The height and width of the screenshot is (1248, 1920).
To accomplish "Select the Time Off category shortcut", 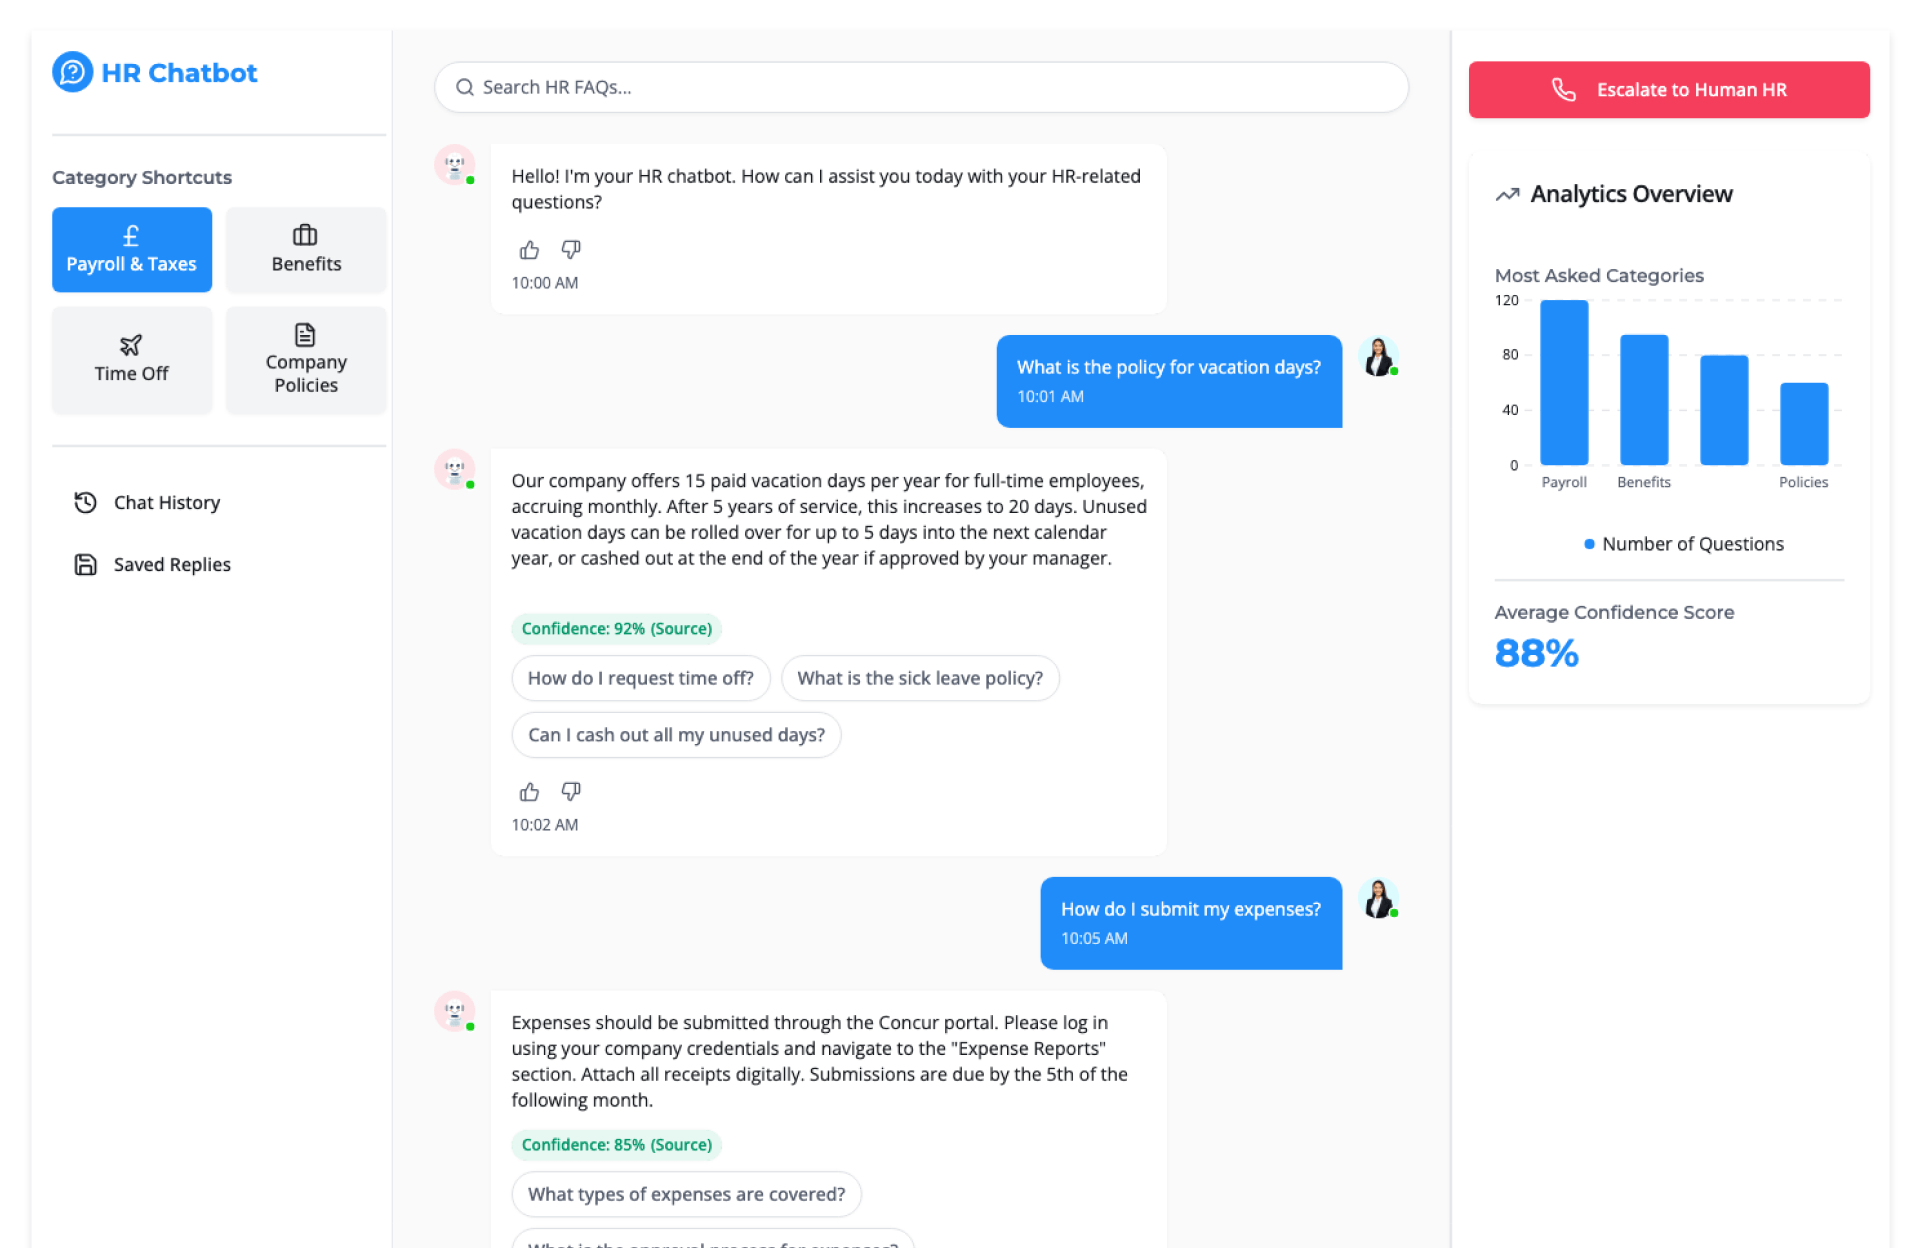I will click(131, 359).
